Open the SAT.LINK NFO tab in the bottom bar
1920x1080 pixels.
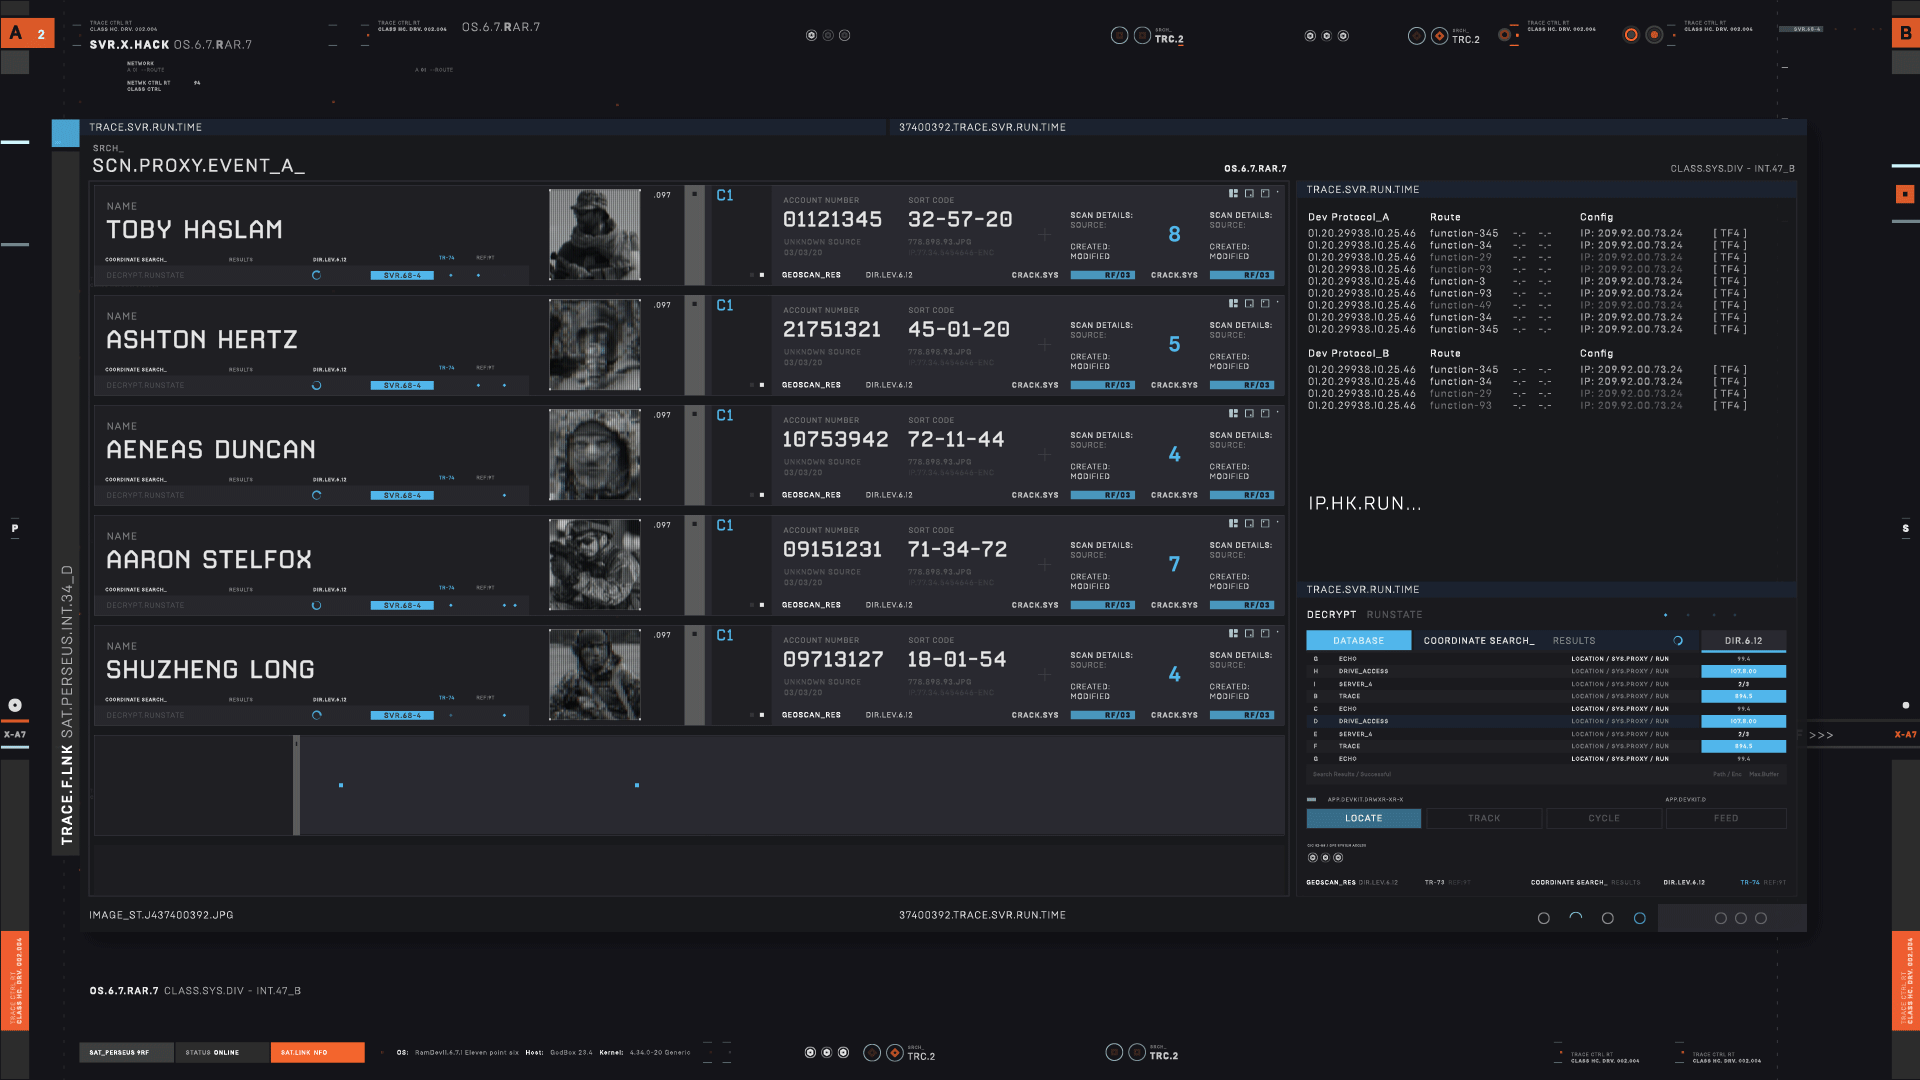[317, 1052]
